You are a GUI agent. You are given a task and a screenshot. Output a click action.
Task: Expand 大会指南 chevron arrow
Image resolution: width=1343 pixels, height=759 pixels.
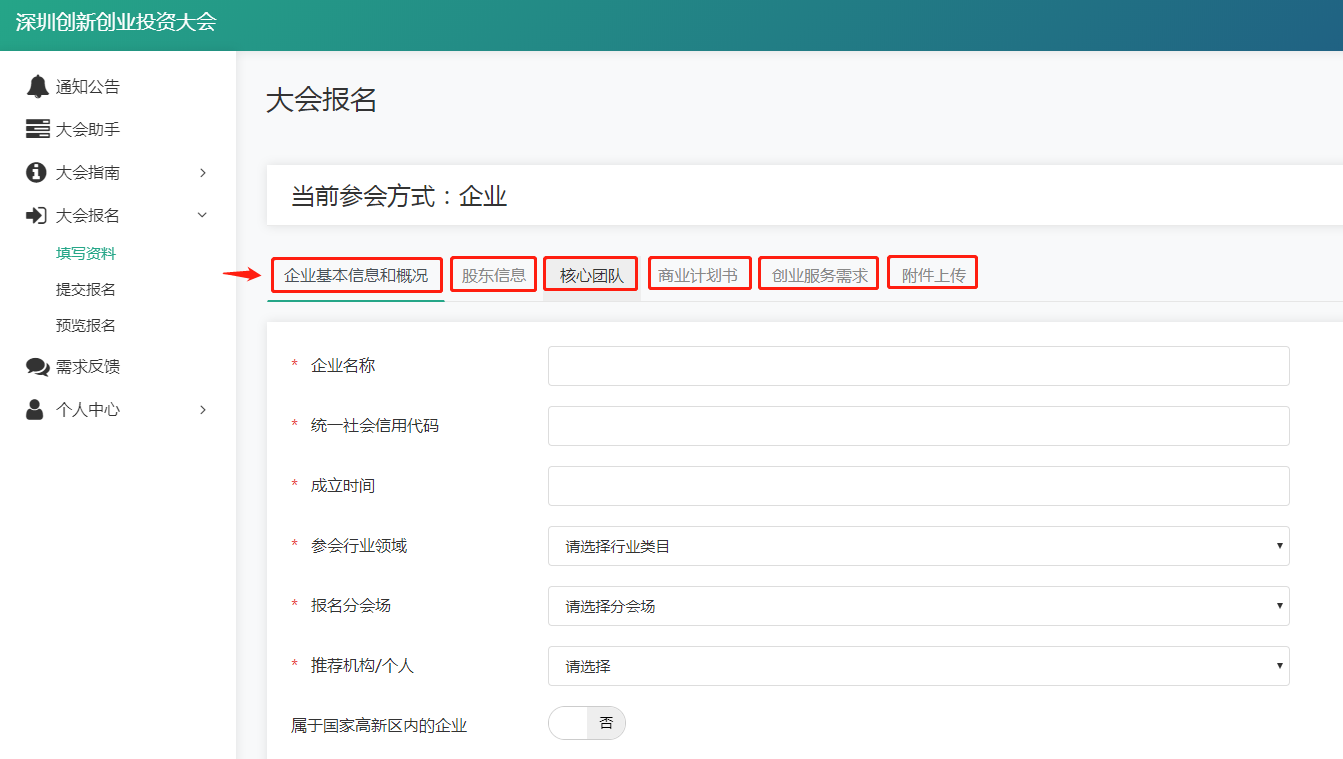point(203,173)
